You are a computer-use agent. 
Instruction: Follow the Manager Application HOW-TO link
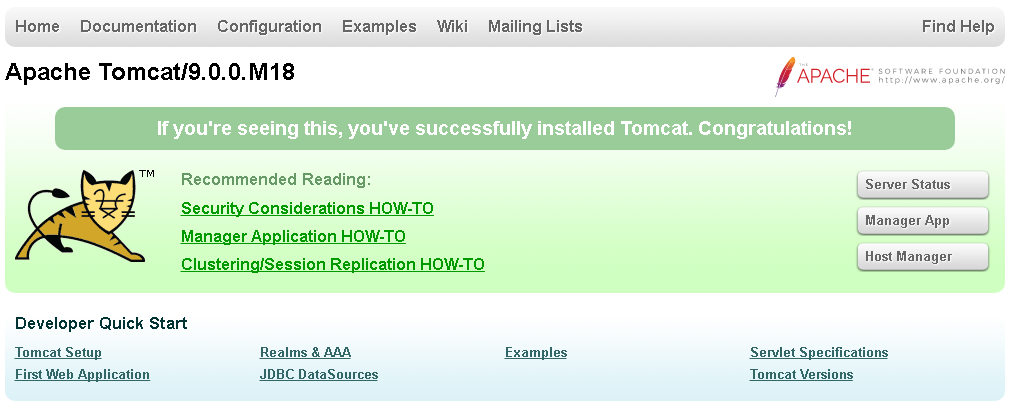pos(293,237)
